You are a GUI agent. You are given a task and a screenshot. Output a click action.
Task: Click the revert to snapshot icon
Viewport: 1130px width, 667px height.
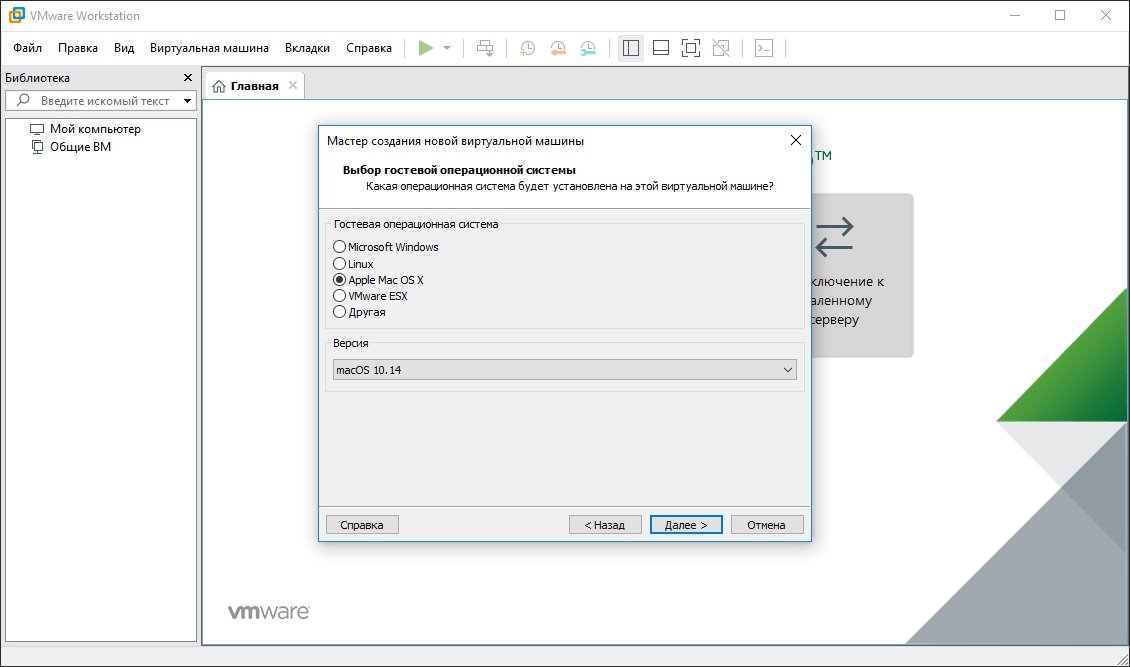click(x=558, y=48)
